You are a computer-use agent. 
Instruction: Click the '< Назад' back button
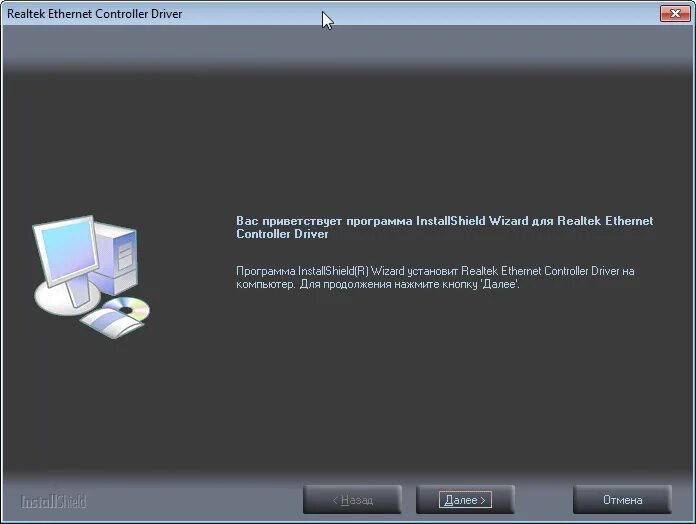[352, 500]
